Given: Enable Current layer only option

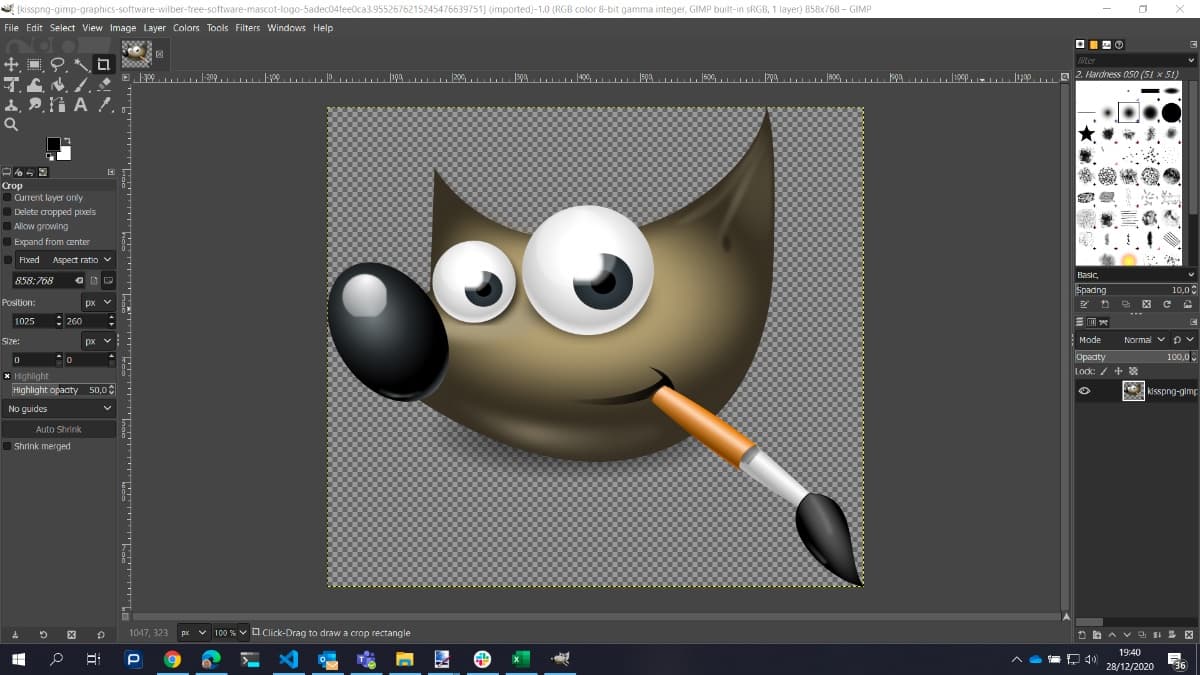Looking at the screenshot, I should tap(7, 198).
